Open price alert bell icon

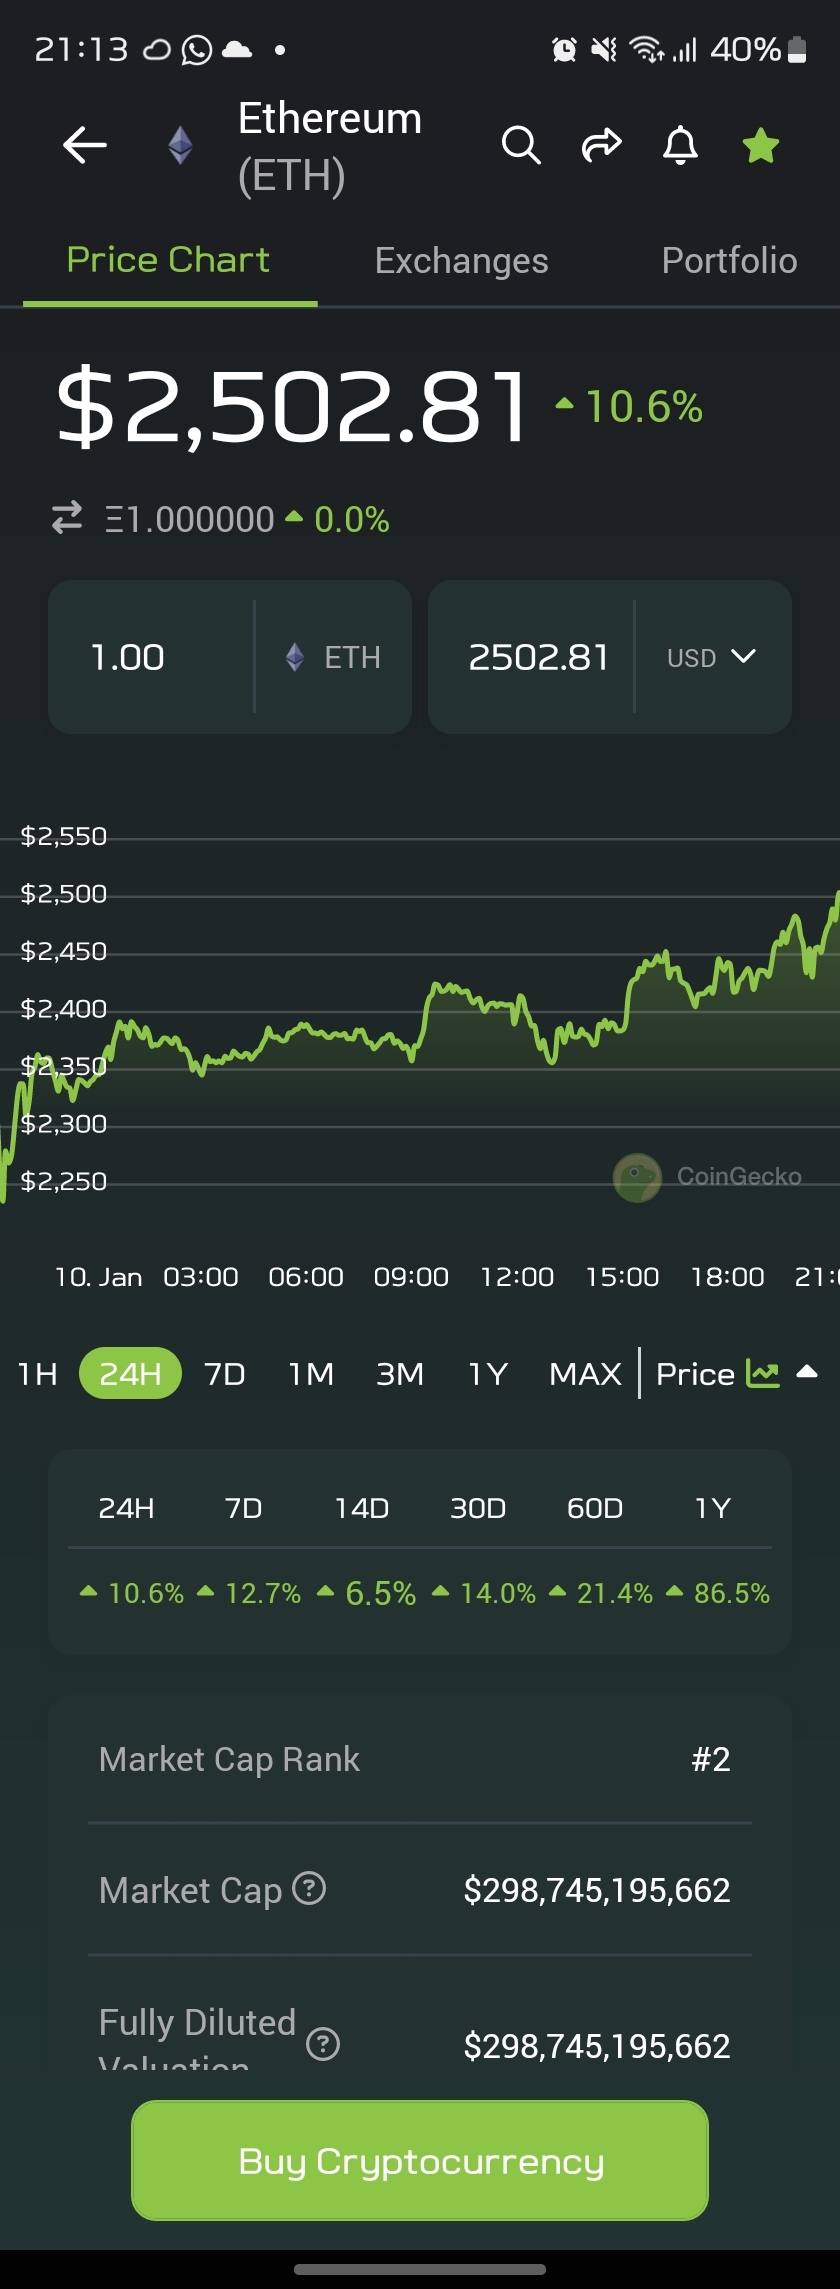pyautogui.click(x=681, y=146)
